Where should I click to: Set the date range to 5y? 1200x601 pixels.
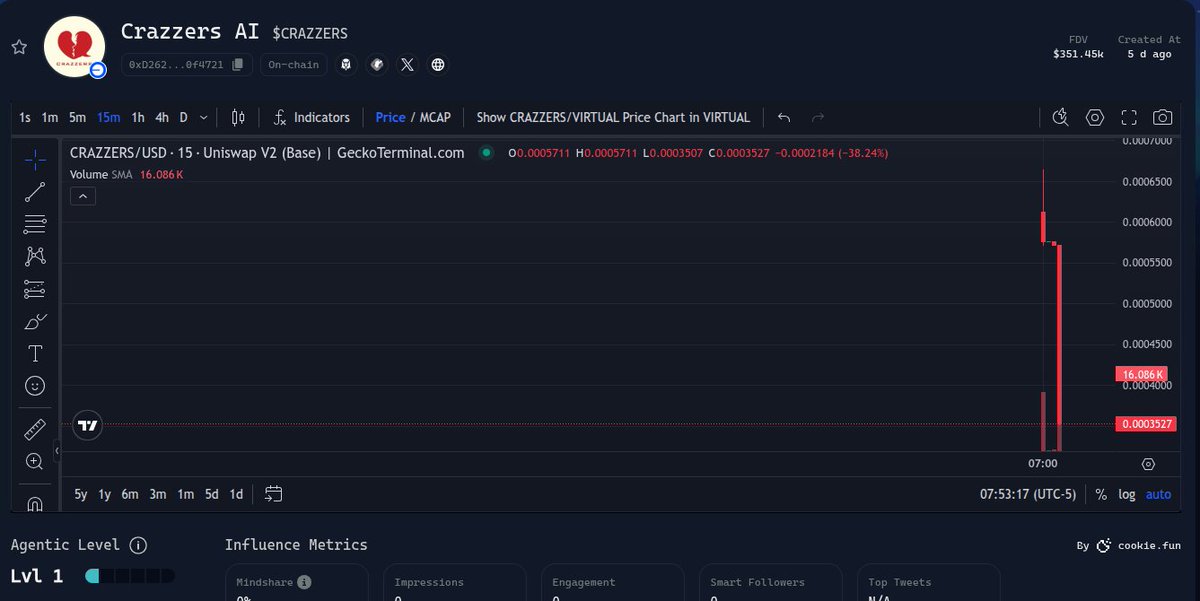click(81, 494)
